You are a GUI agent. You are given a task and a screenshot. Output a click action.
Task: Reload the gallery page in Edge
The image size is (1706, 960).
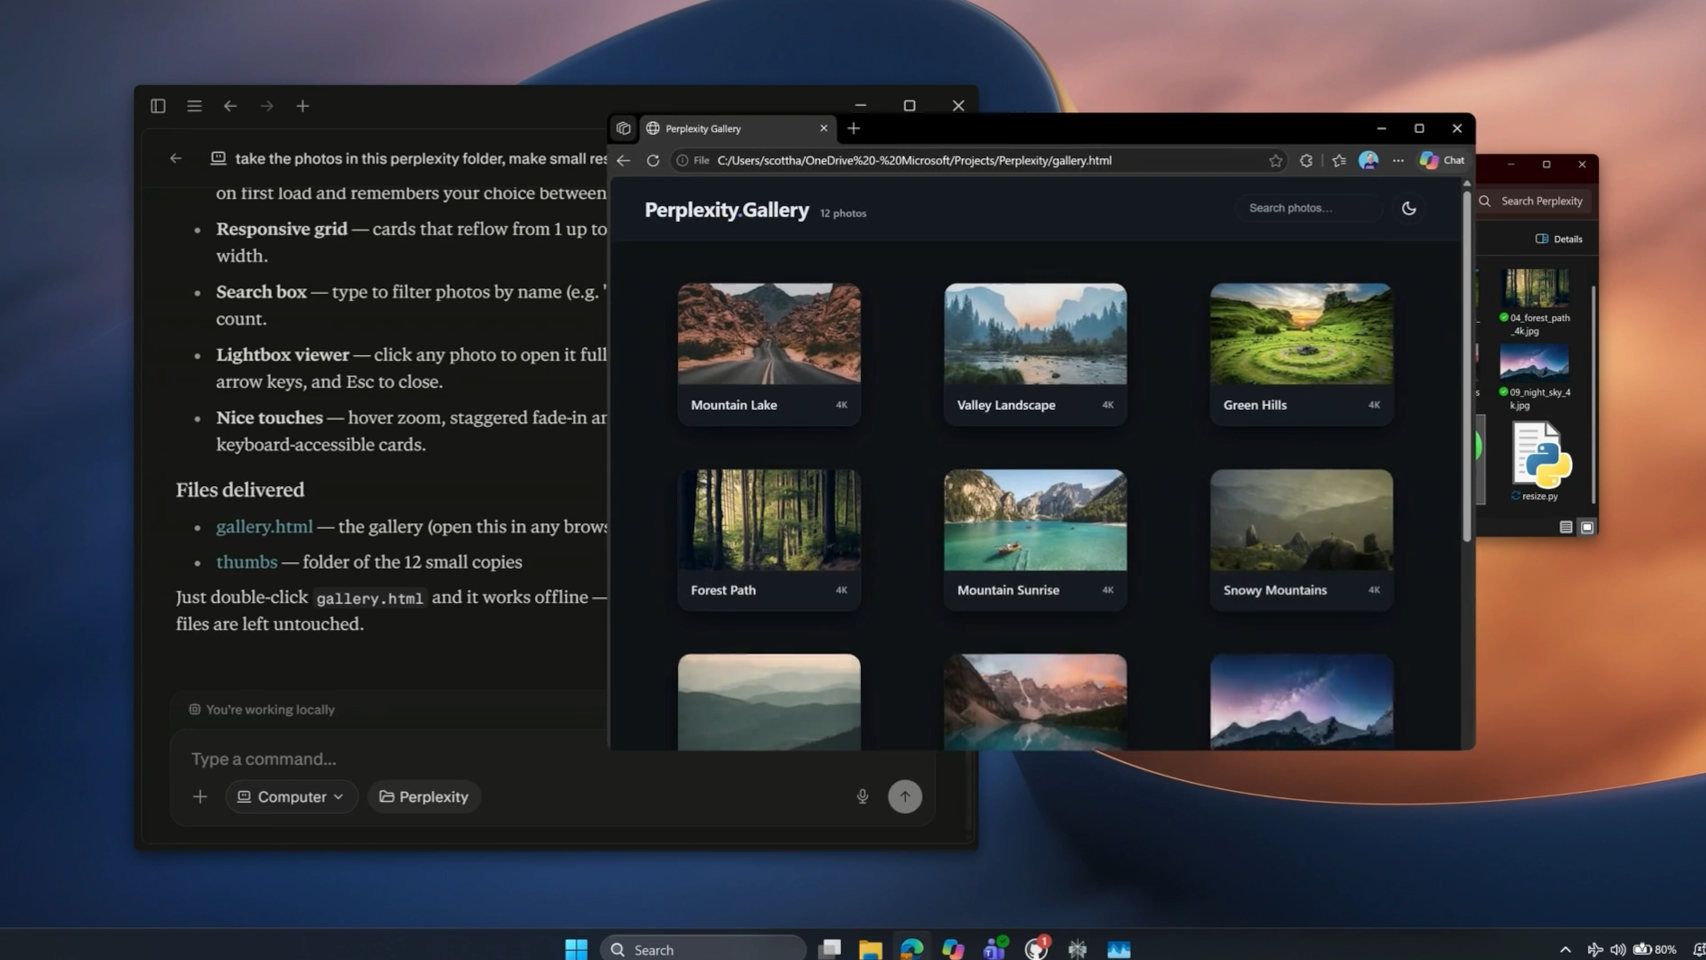(x=653, y=160)
